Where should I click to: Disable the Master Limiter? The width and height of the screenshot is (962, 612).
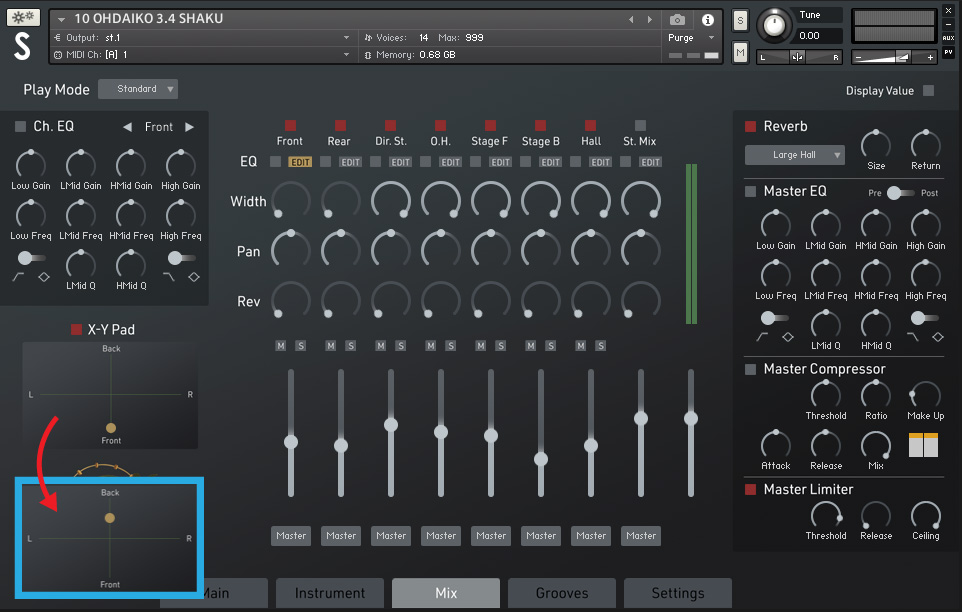point(750,489)
